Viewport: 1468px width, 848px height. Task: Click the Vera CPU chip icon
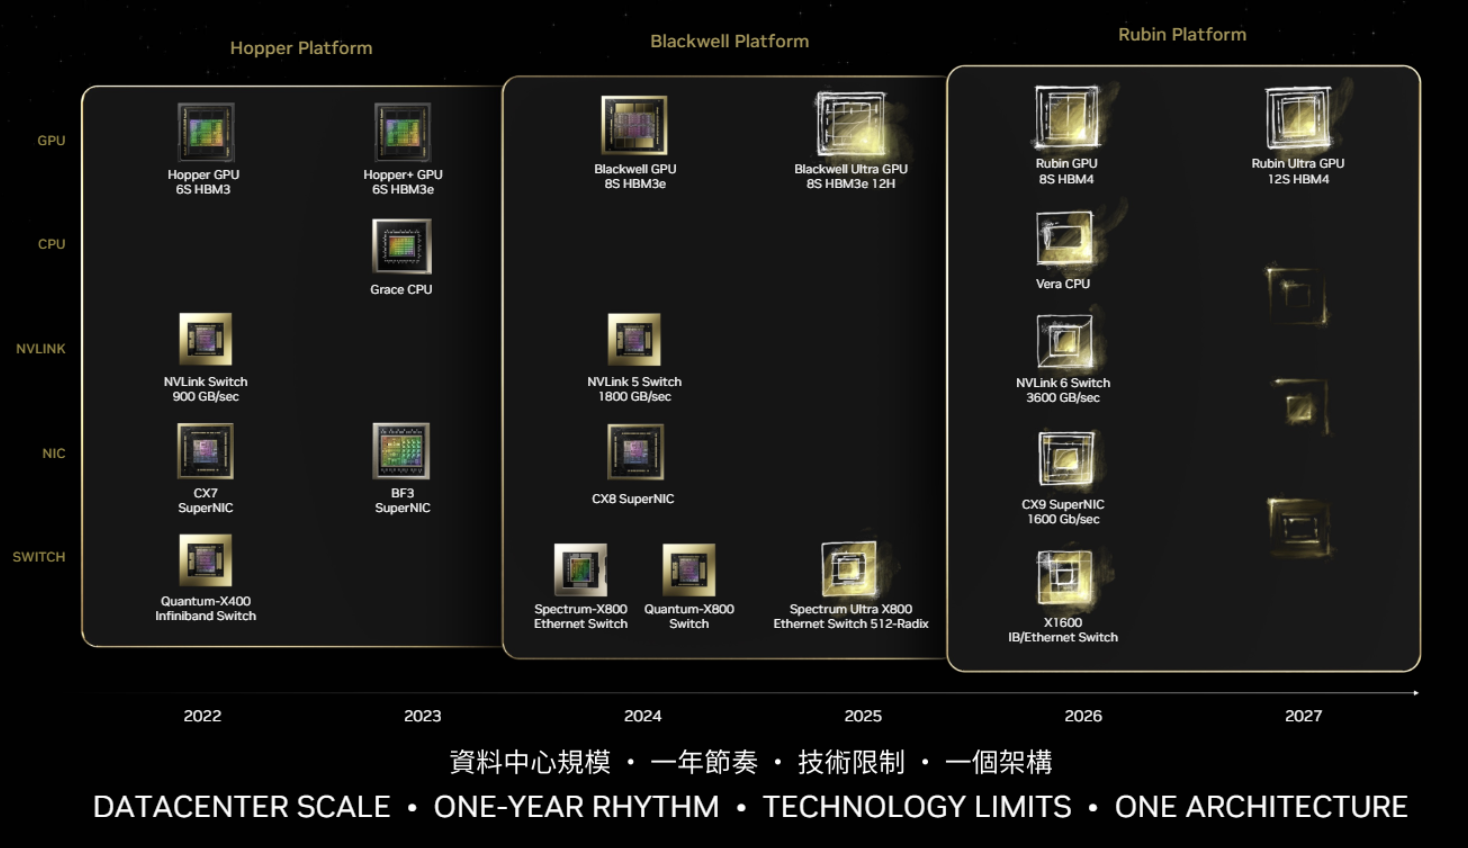coord(1064,239)
